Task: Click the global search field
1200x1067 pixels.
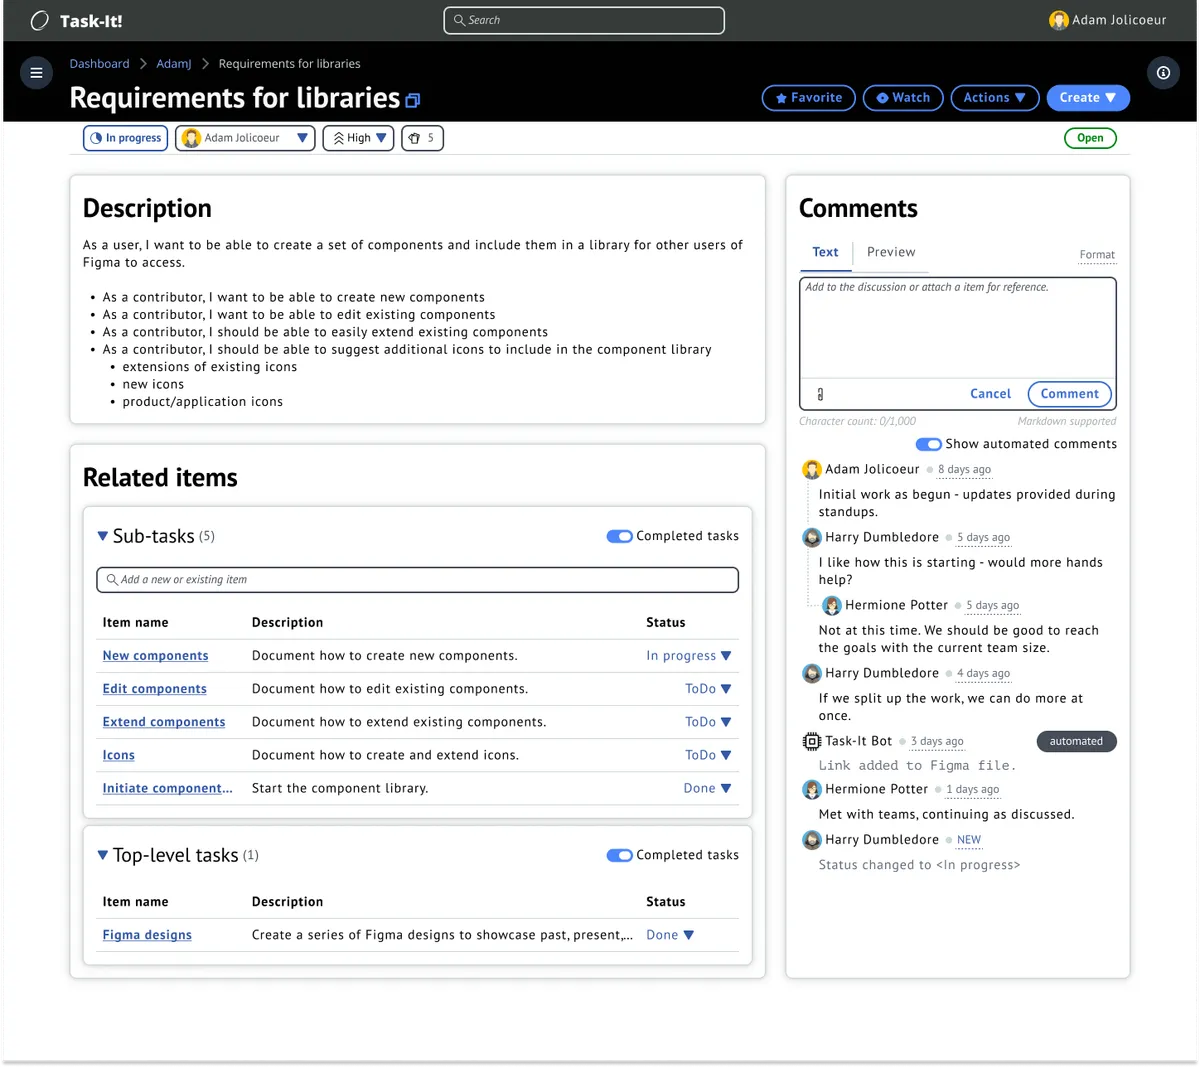Action: click(583, 20)
